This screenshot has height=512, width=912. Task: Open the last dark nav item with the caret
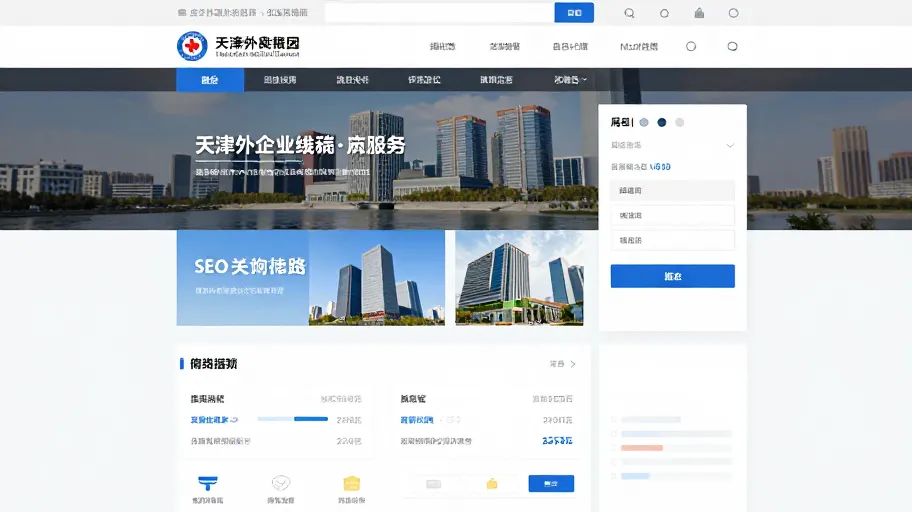point(570,80)
